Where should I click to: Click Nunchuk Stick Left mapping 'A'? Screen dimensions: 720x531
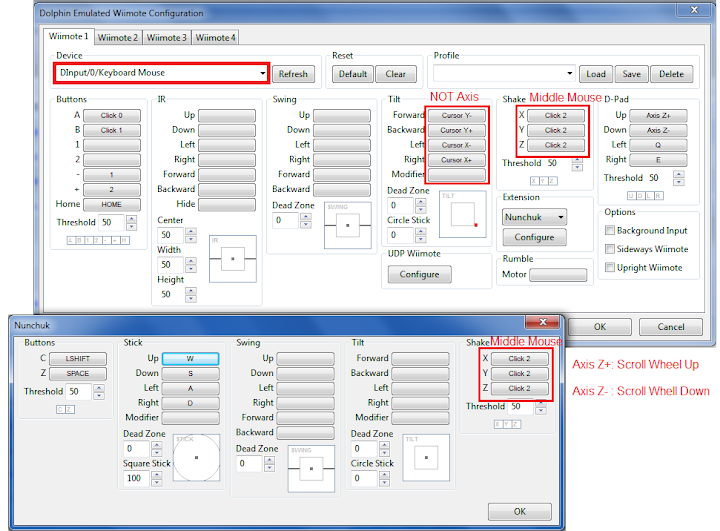(191, 389)
